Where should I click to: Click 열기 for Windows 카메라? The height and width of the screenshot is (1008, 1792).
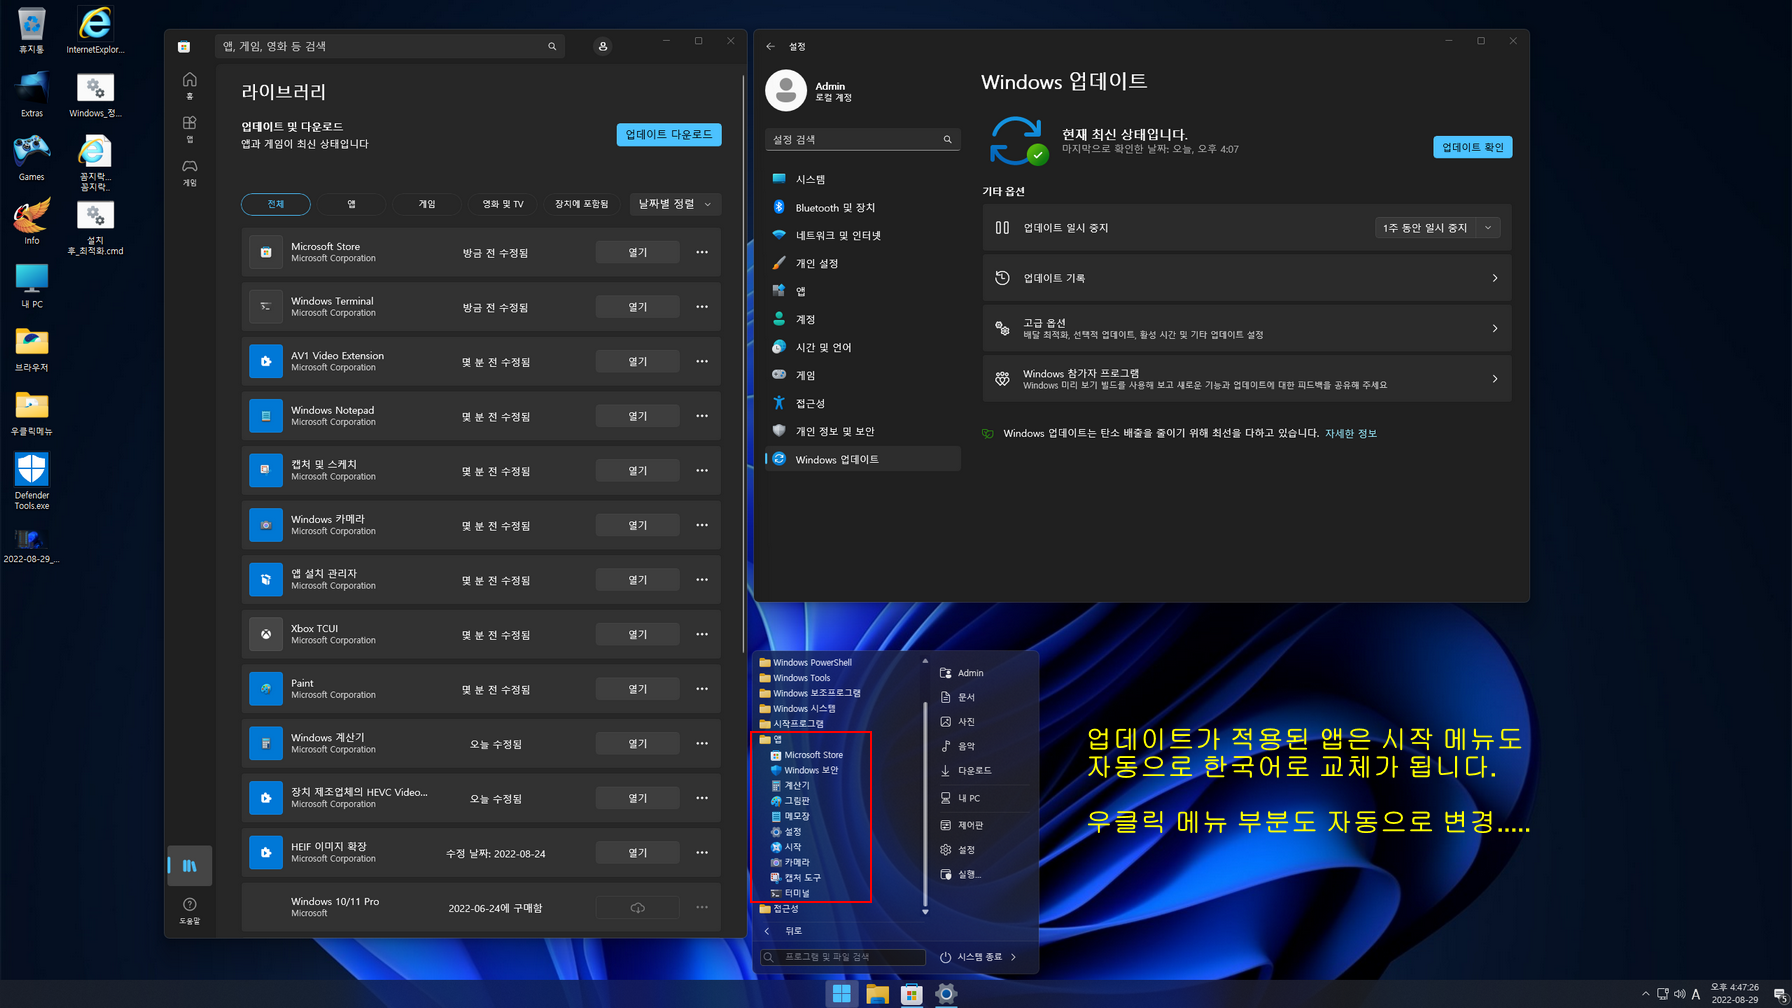point(638,525)
